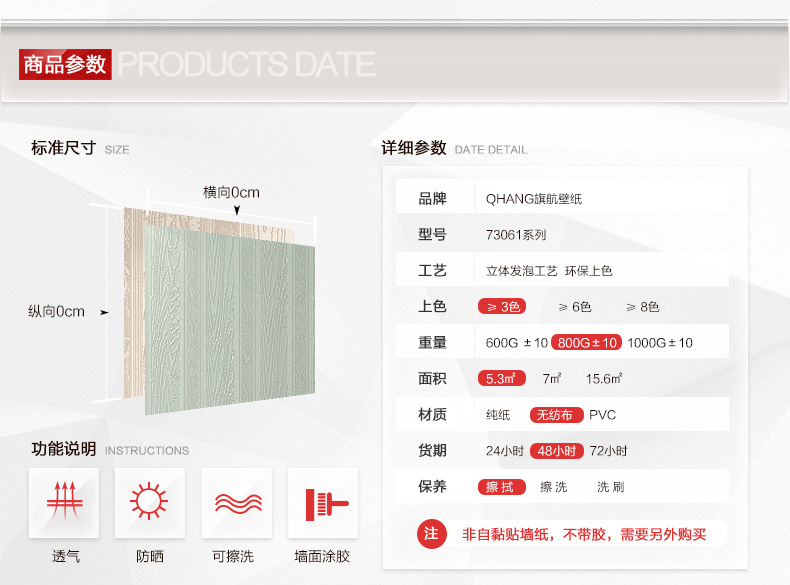Viewport: 790px width, 585px height.
Task: Click the INSTRUCTIONS subtitle
Action: click(x=147, y=450)
